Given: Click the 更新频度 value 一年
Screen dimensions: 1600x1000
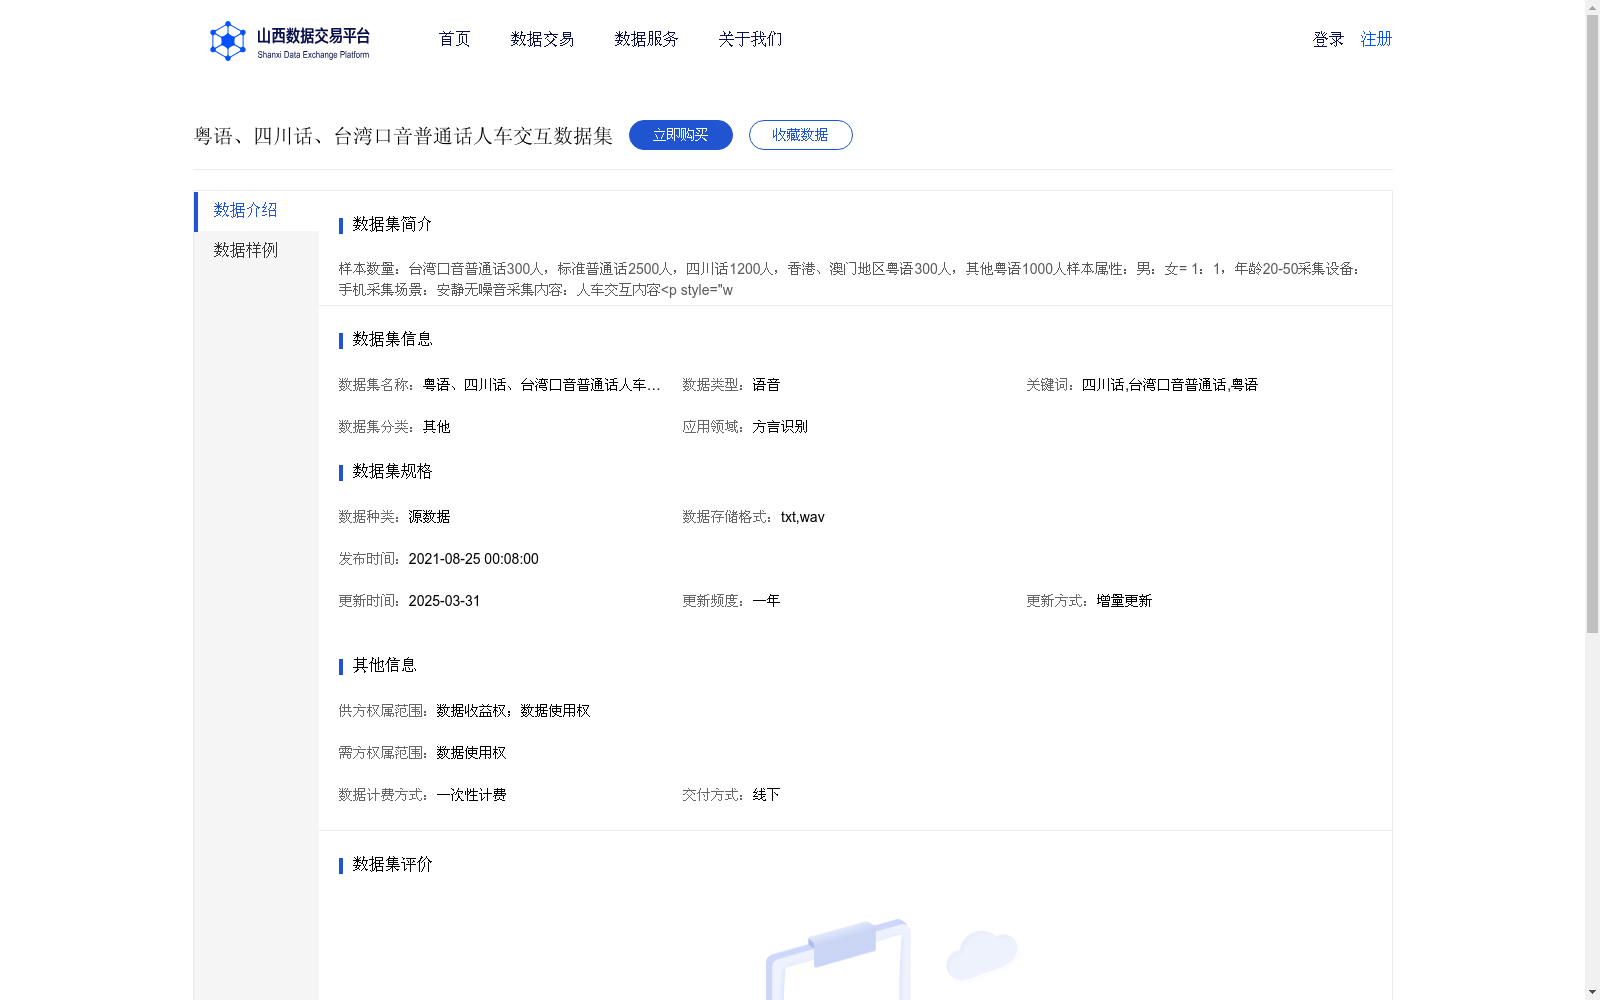Looking at the screenshot, I should (766, 601).
